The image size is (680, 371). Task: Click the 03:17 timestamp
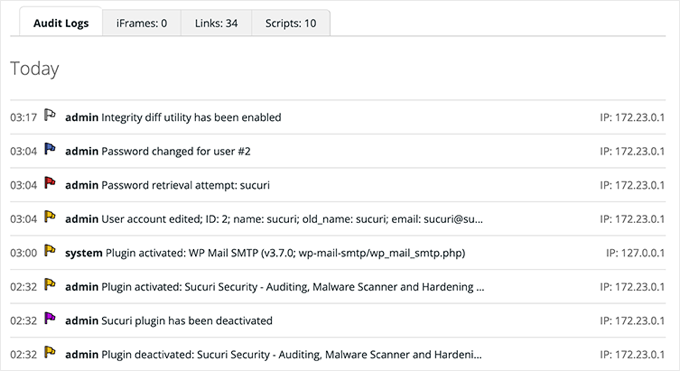(23, 118)
